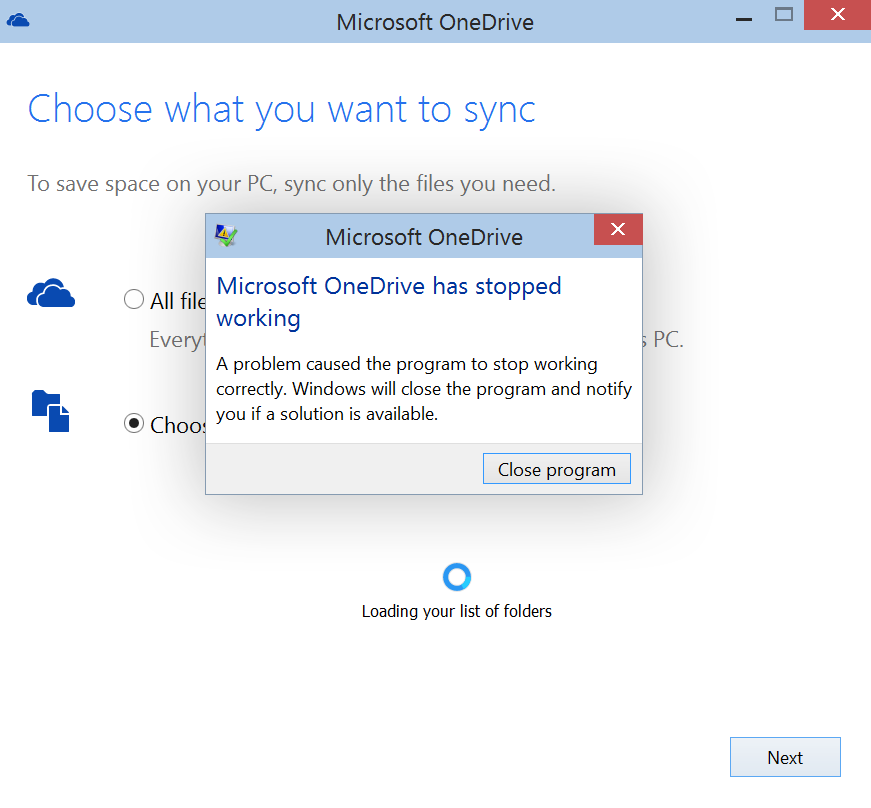This screenshot has width=871, height=808.
Task: Click the loading spinner circle
Action: click(x=457, y=577)
